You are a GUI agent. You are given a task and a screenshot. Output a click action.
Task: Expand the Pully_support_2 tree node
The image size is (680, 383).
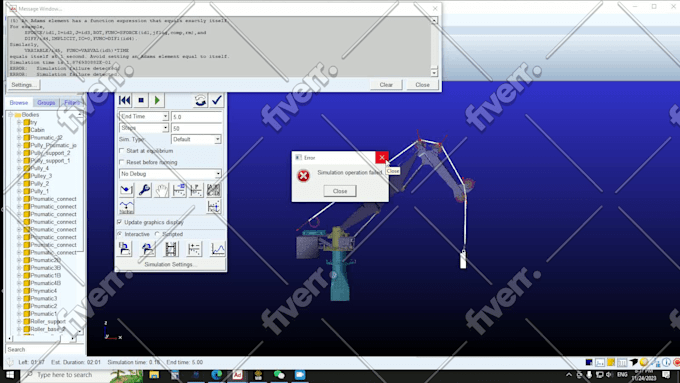19,153
